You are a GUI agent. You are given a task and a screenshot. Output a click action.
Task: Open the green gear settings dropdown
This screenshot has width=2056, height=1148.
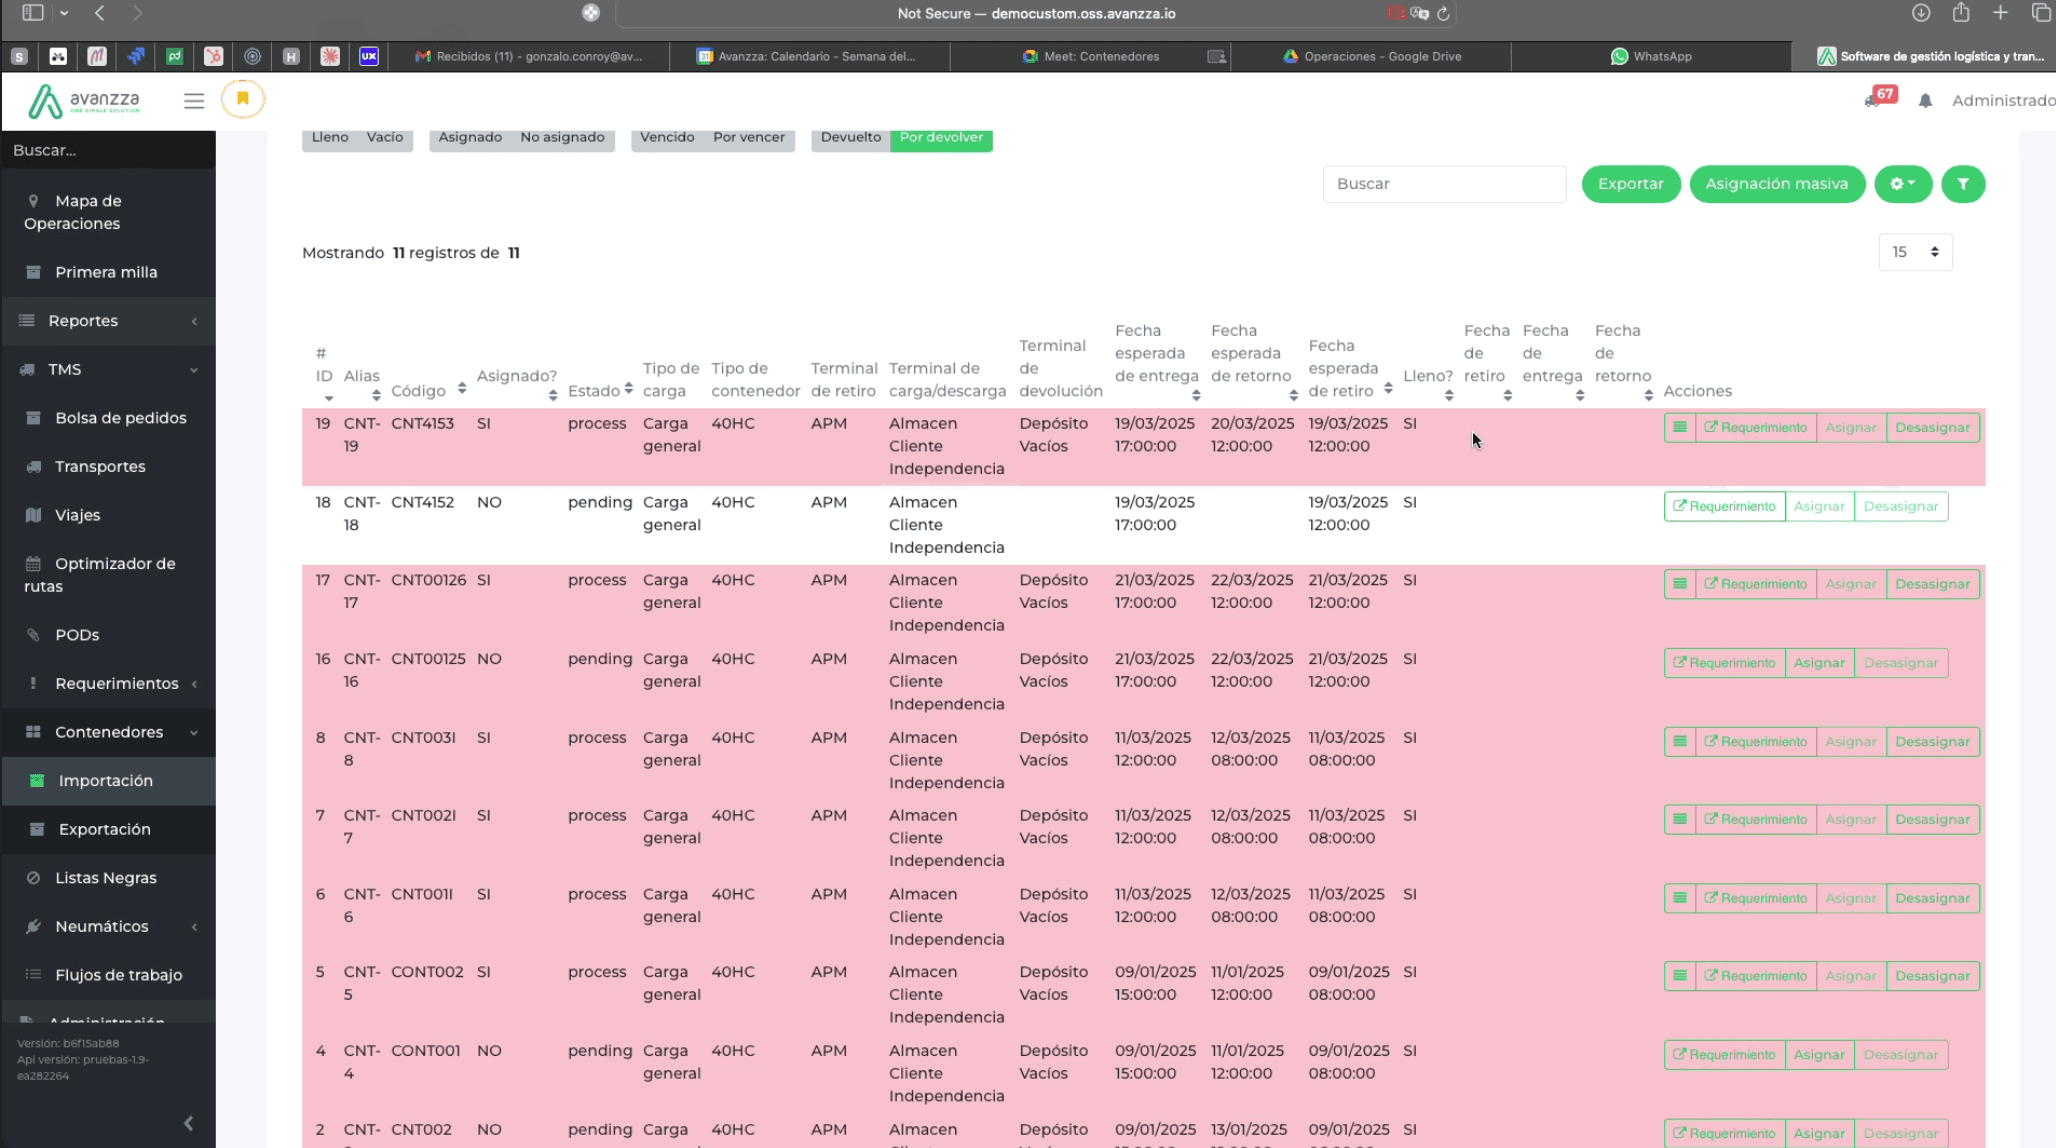pos(1902,184)
